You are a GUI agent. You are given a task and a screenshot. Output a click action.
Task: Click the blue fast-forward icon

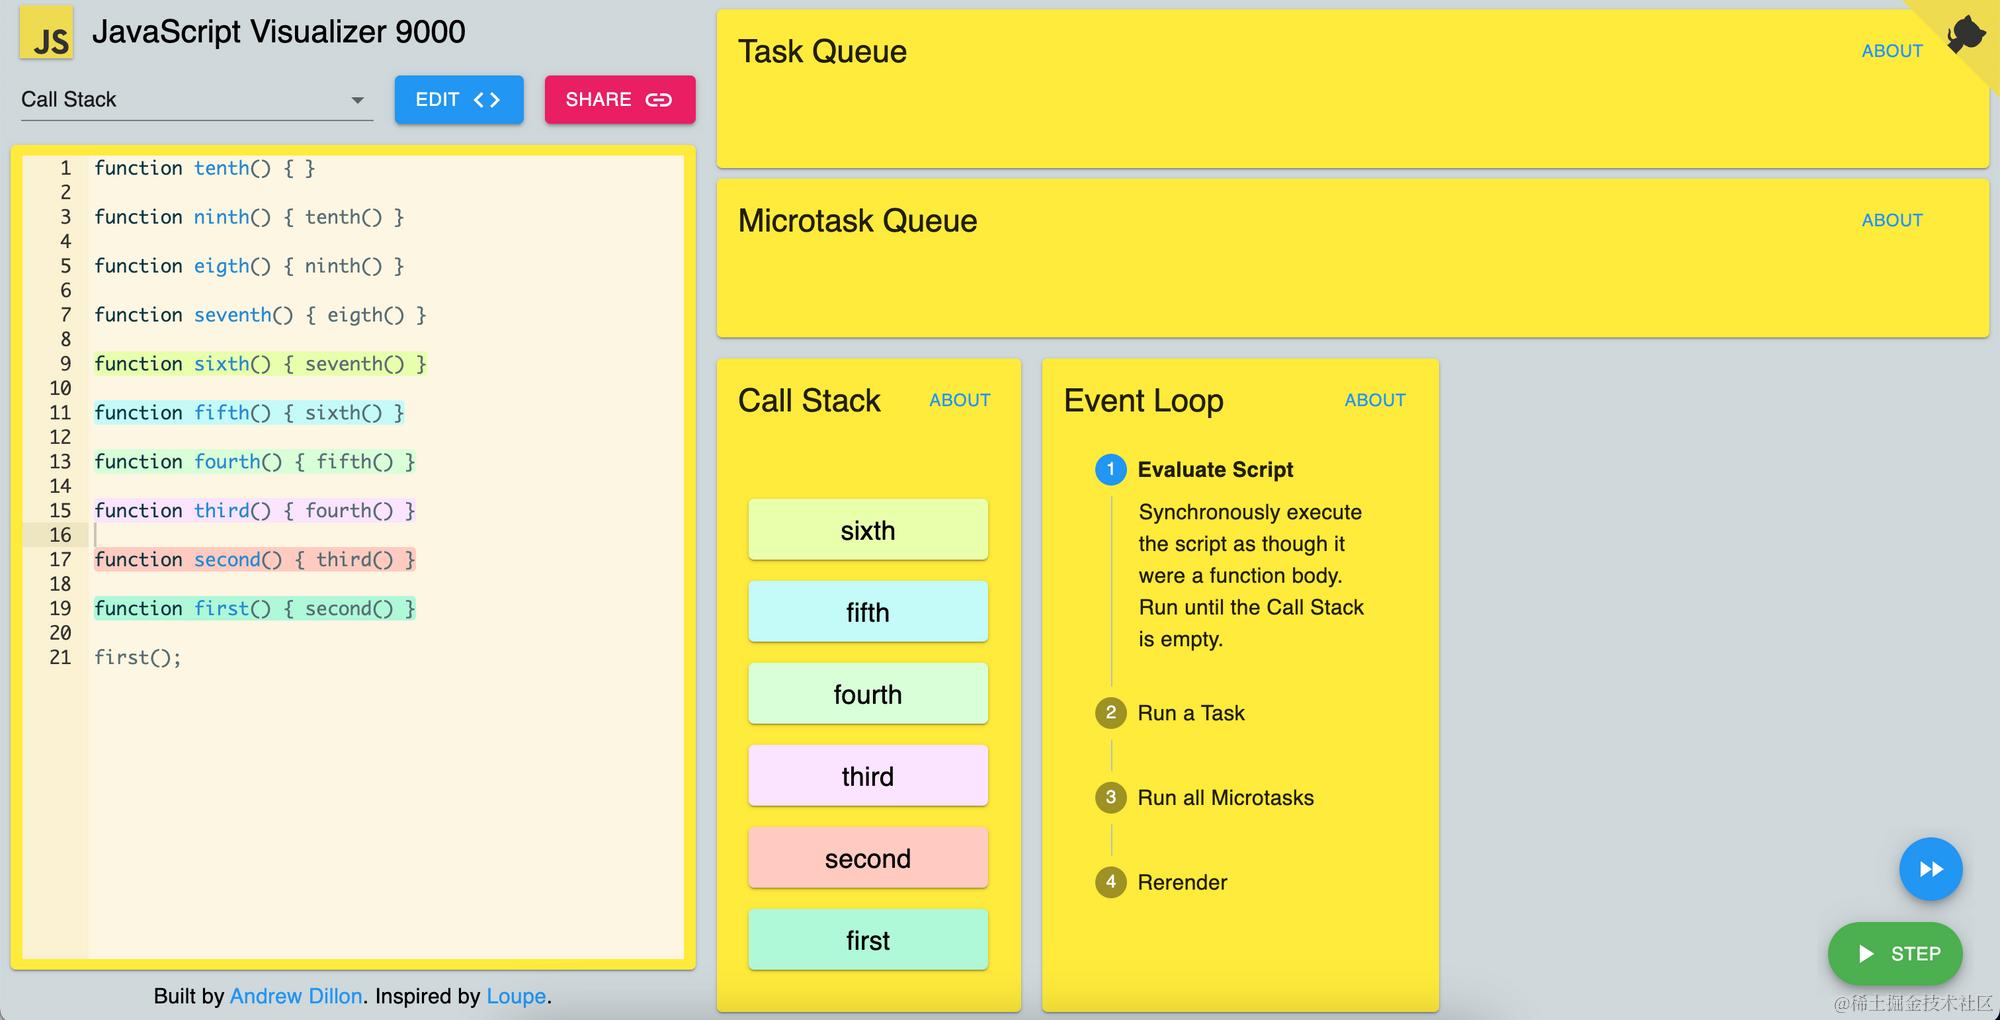tap(1930, 869)
